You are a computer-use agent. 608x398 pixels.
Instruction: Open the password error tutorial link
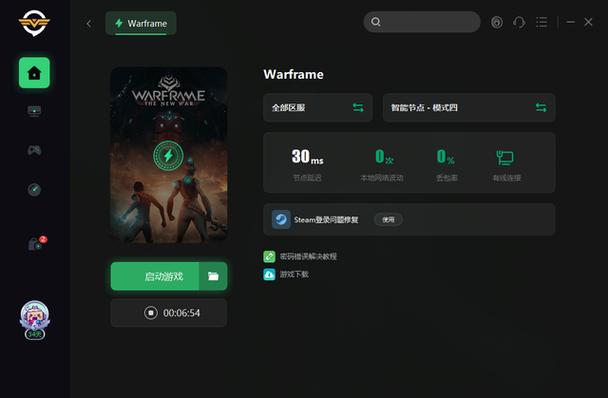click(x=308, y=256)
